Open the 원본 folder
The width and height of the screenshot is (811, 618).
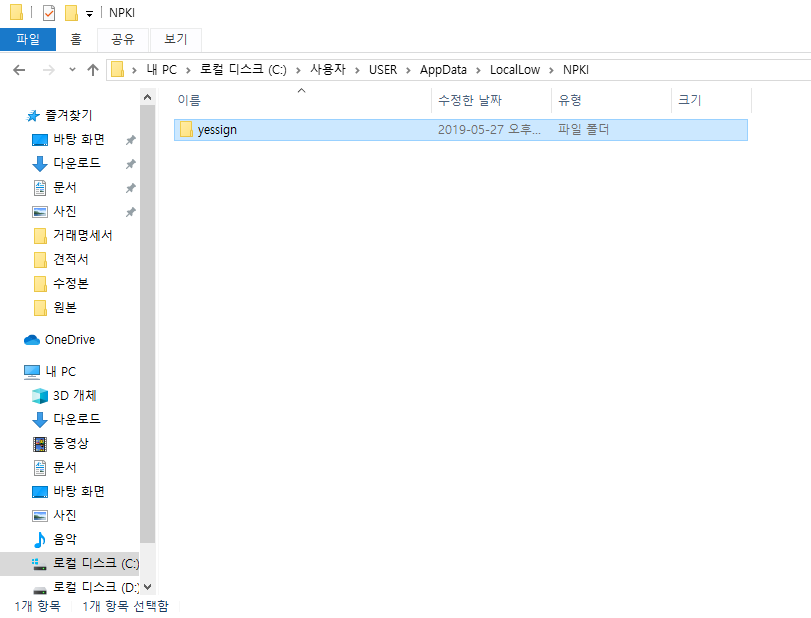(65, 308)
